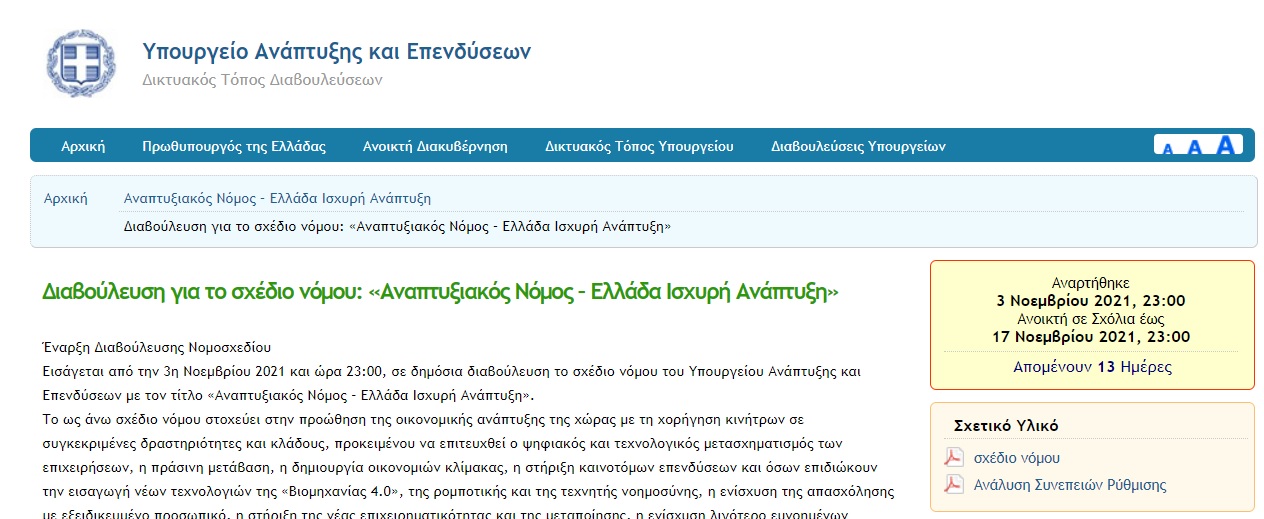Image resolution: width=1264 pixels, height=519 pixels.
Task: Click the PDF icon beside Ανάλυση Συνεπειών Ρύθμισης
Action: (953, 485)
